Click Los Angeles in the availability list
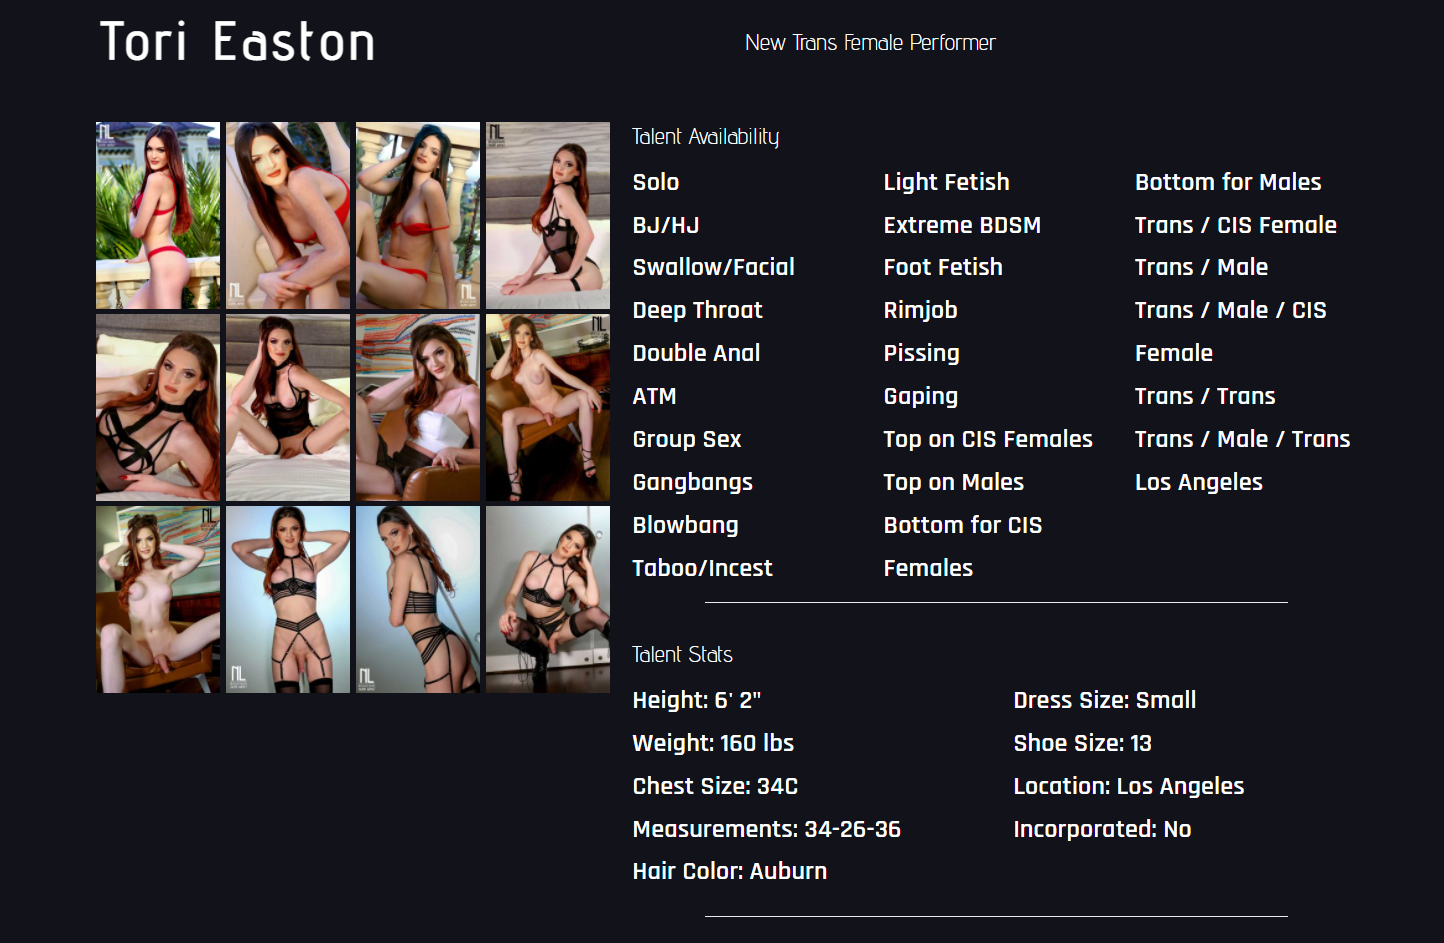This screenshot has height=943, width=1444. click(x=1198, y=482)
